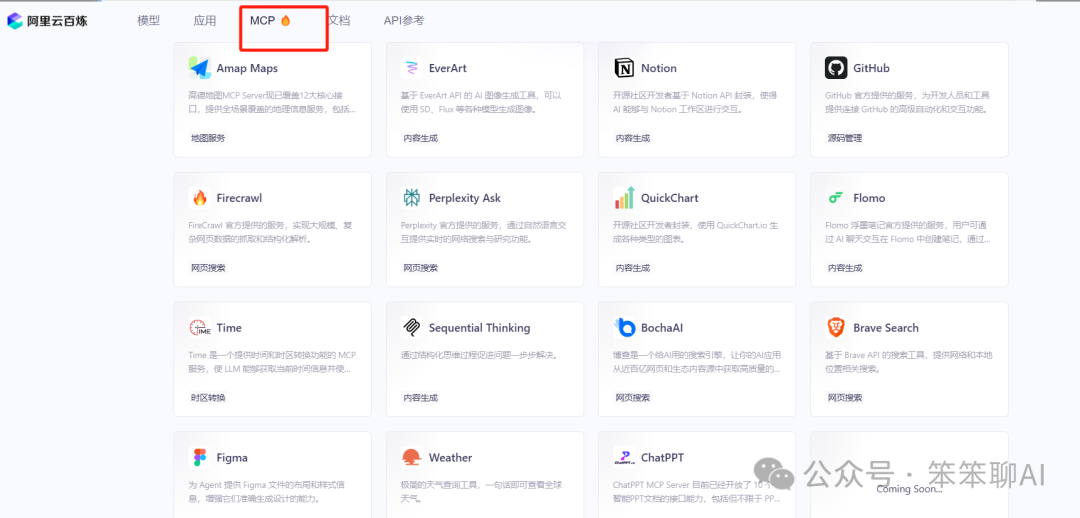Open the Notion card title
The image size is (1080, 518).
(x=658, y=68)
